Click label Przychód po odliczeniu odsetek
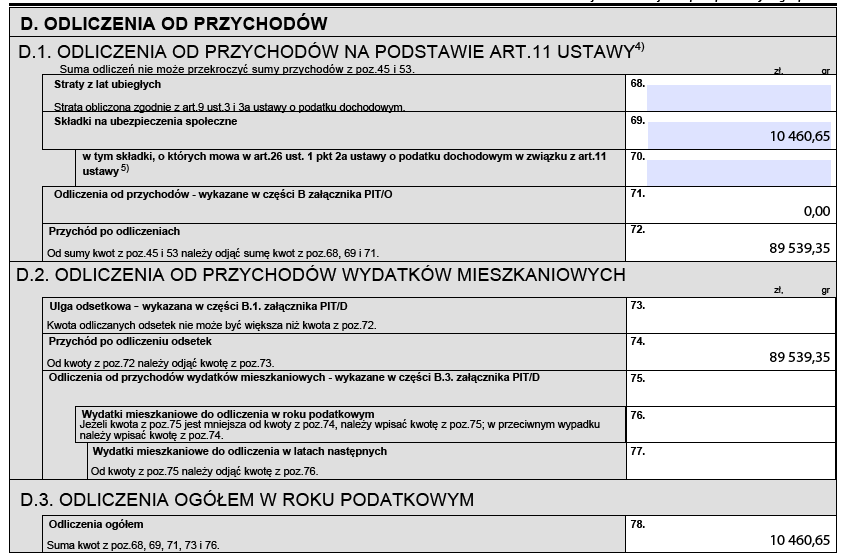The width and height of the screenshot is (850, 554). coord(130,342)
